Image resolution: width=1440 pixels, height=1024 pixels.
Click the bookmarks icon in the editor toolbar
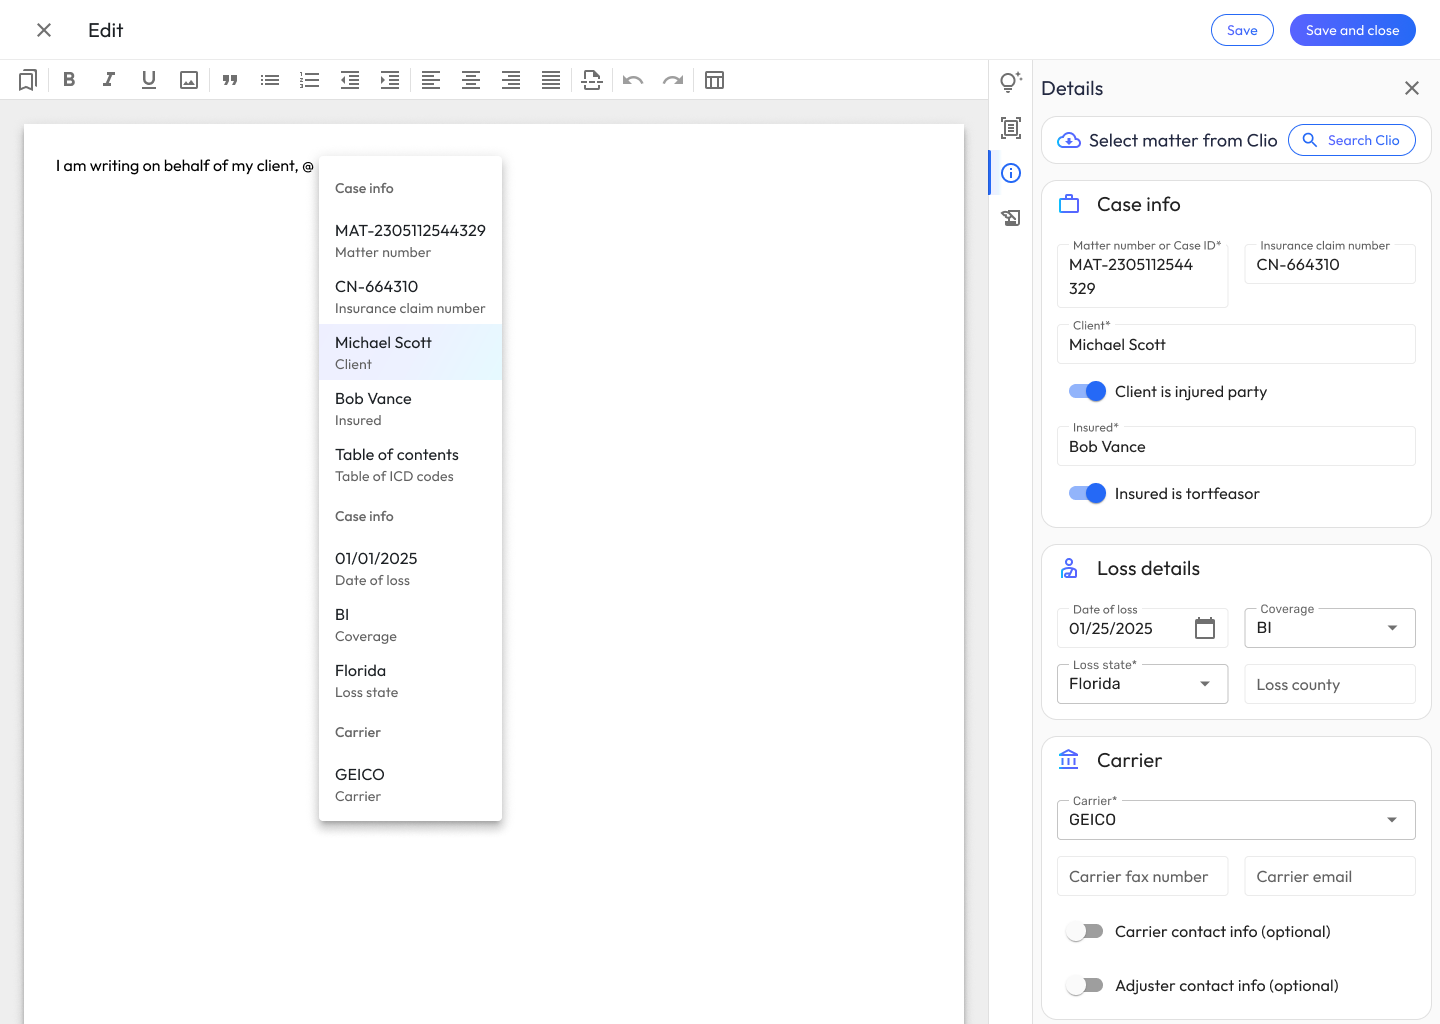28,80
